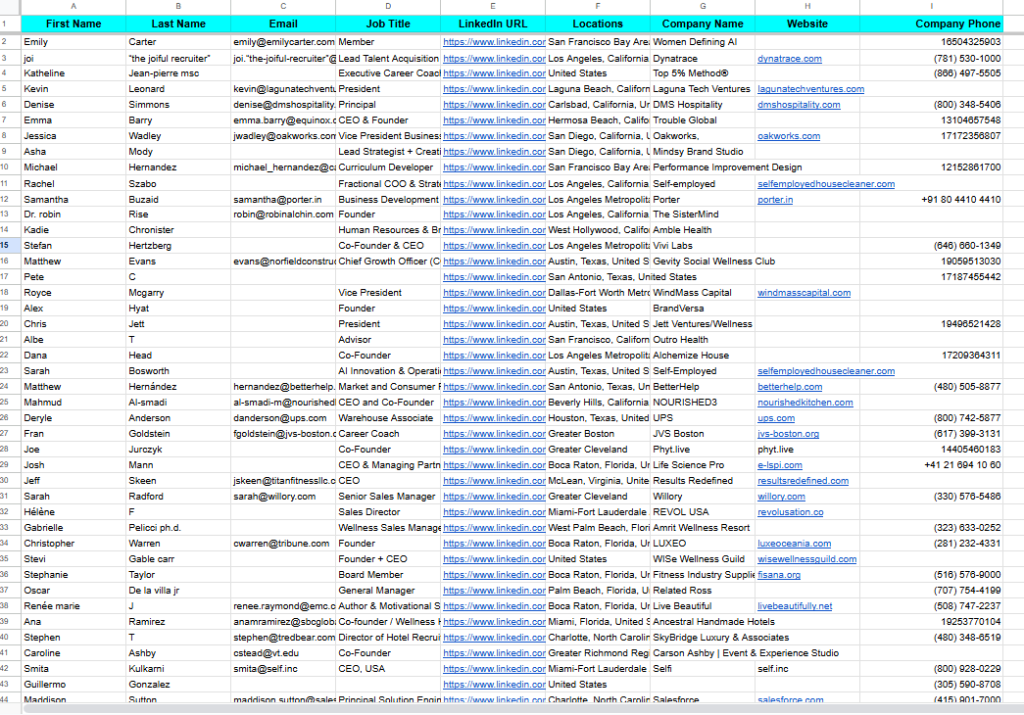Open the oakworks.com link

(788, 136)
